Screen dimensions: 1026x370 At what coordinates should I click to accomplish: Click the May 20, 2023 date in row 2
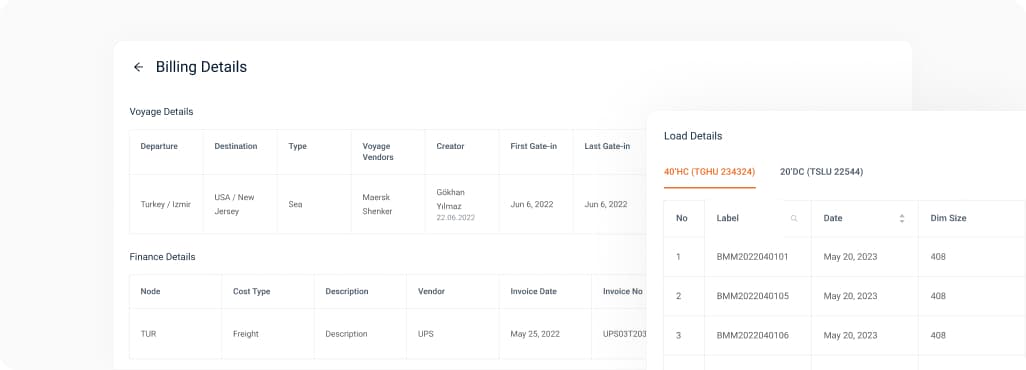(850, 296)
